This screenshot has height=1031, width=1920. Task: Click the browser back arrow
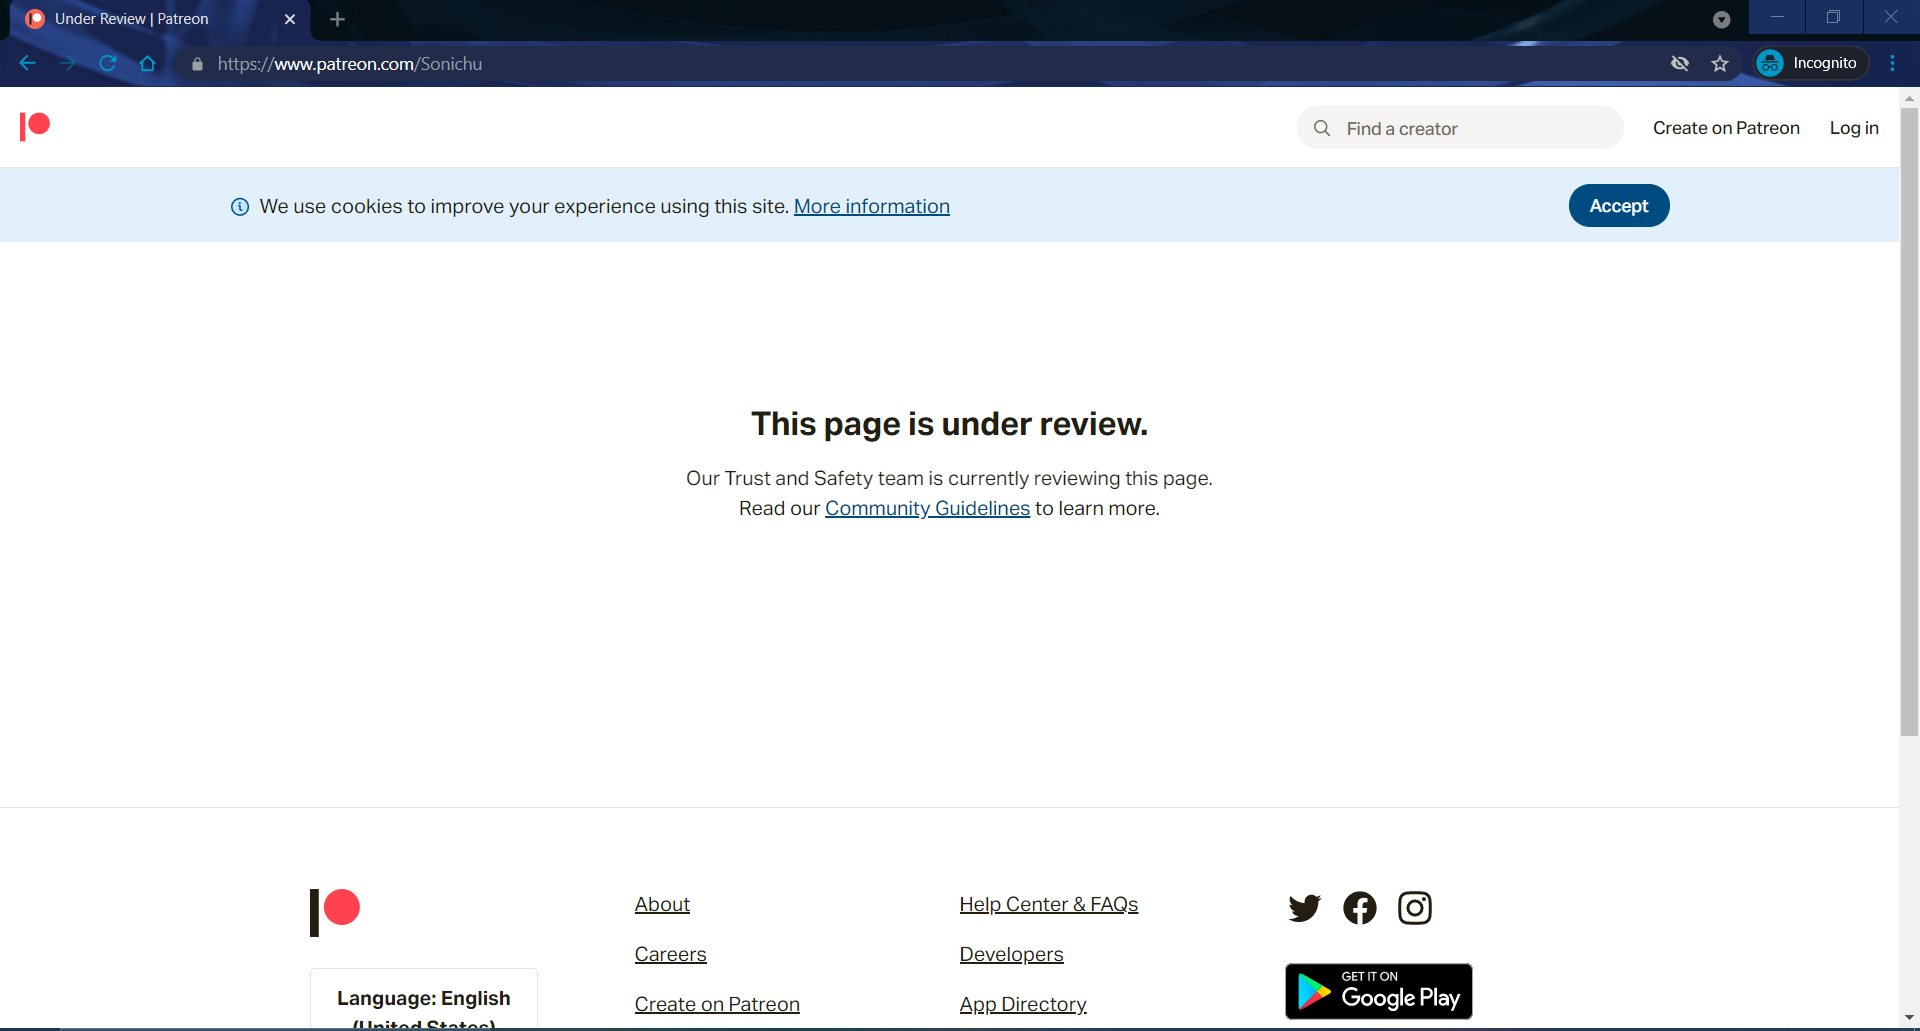[27, 63]
